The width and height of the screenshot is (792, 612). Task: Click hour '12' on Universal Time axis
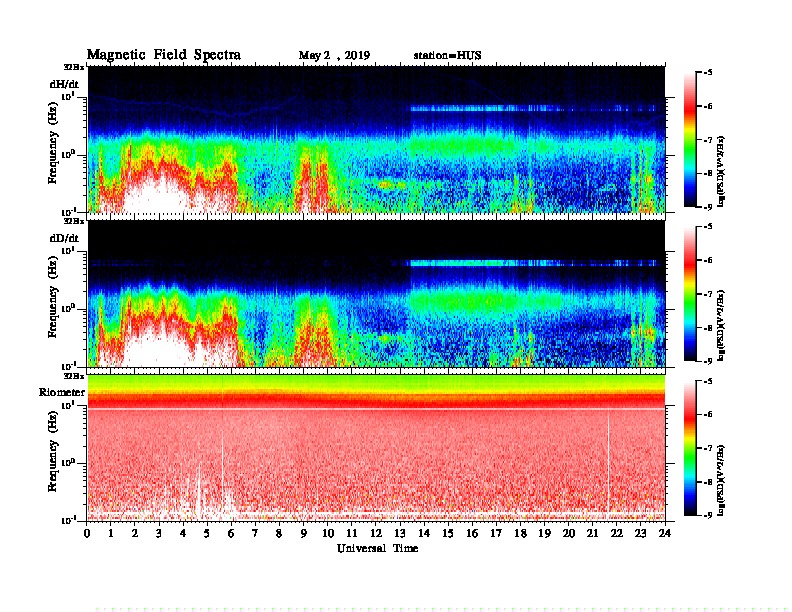click(376, 533)
